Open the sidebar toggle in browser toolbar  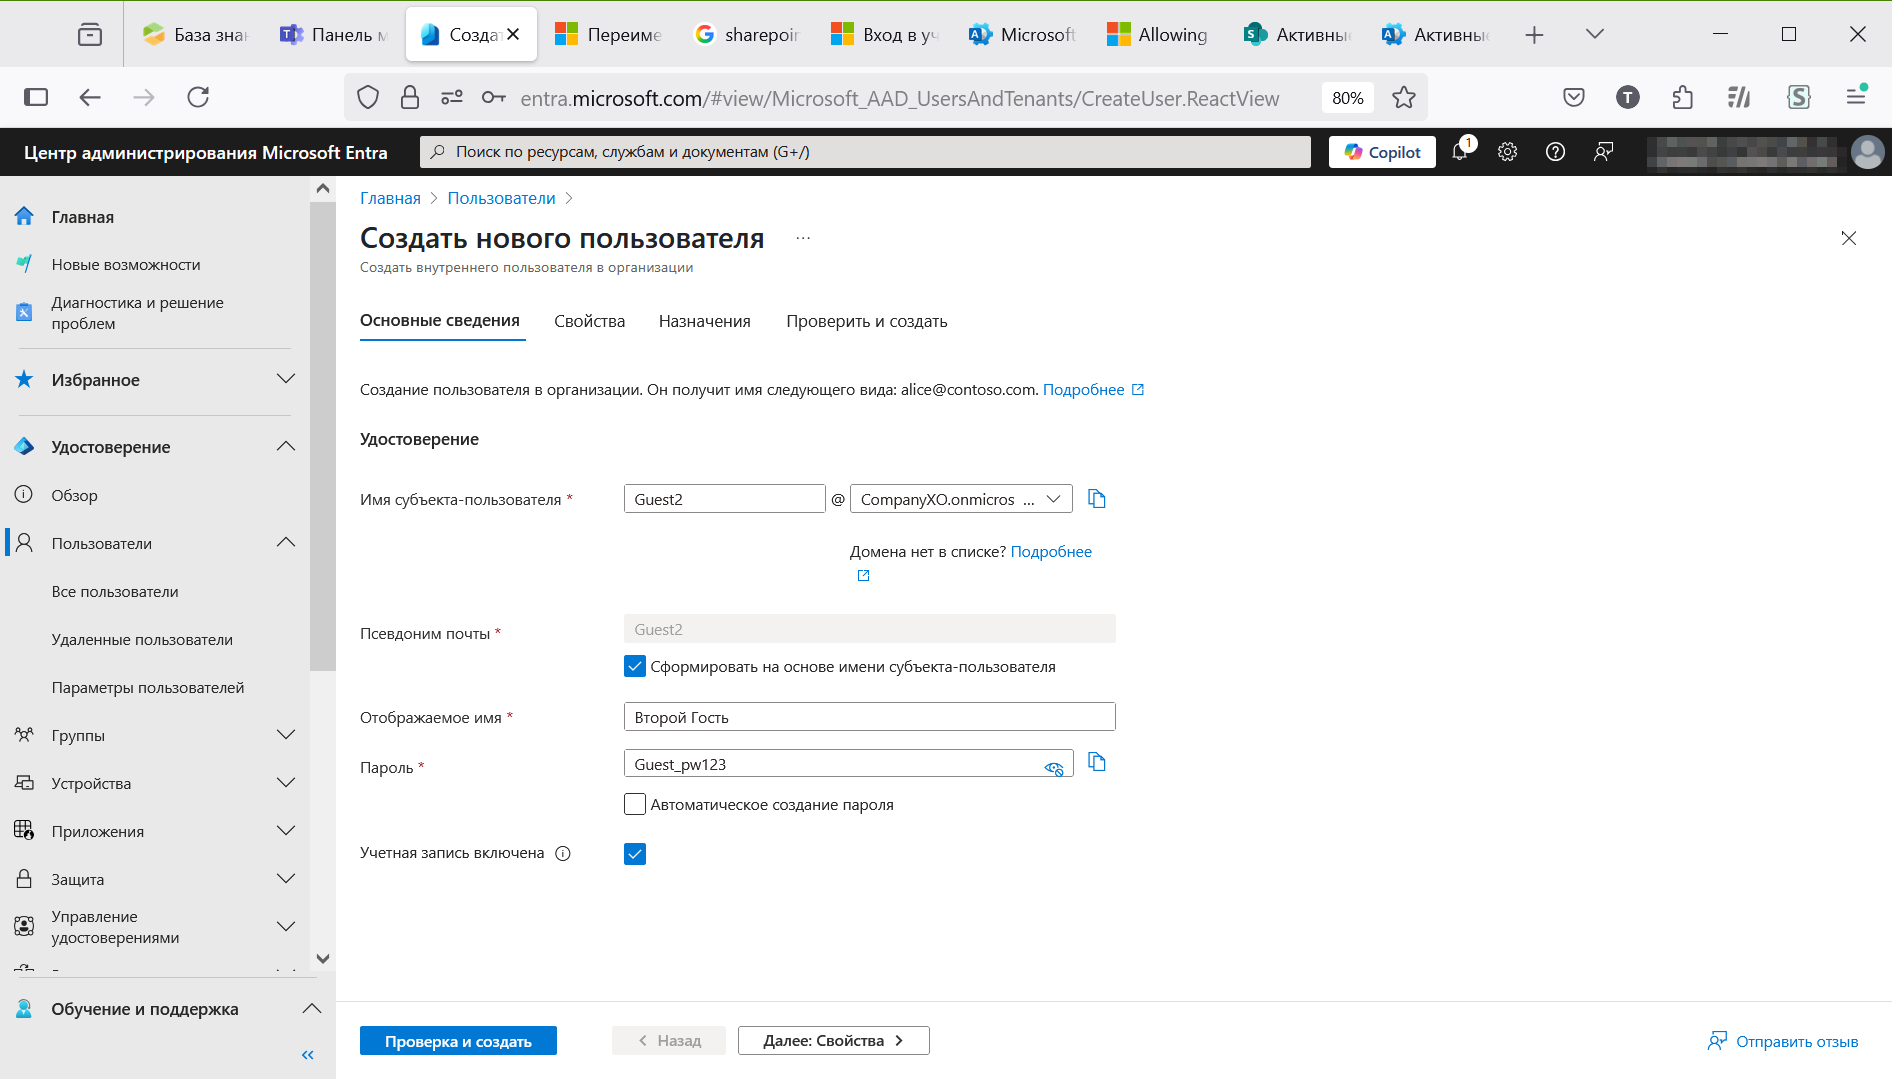[x=36, y=97]
